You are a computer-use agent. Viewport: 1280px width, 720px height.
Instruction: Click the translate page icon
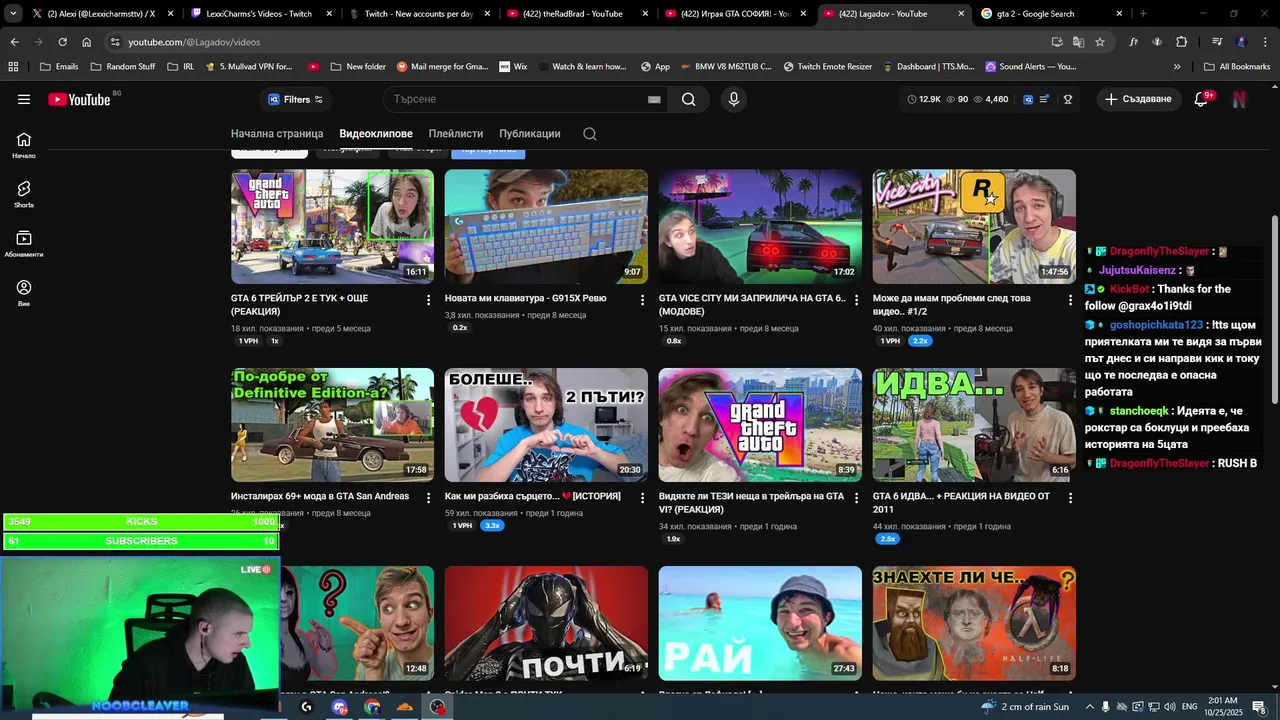coord(1078,42)
